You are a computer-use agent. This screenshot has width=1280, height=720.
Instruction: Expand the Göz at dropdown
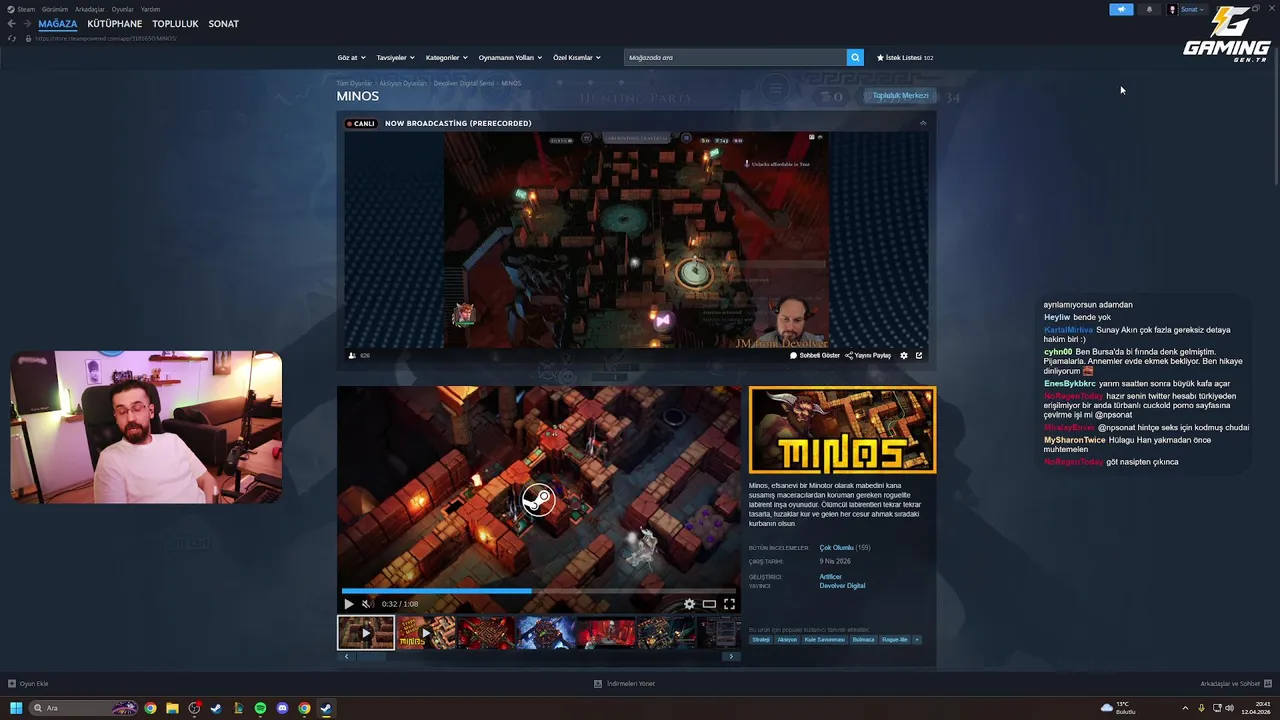[x=352, y=57]
